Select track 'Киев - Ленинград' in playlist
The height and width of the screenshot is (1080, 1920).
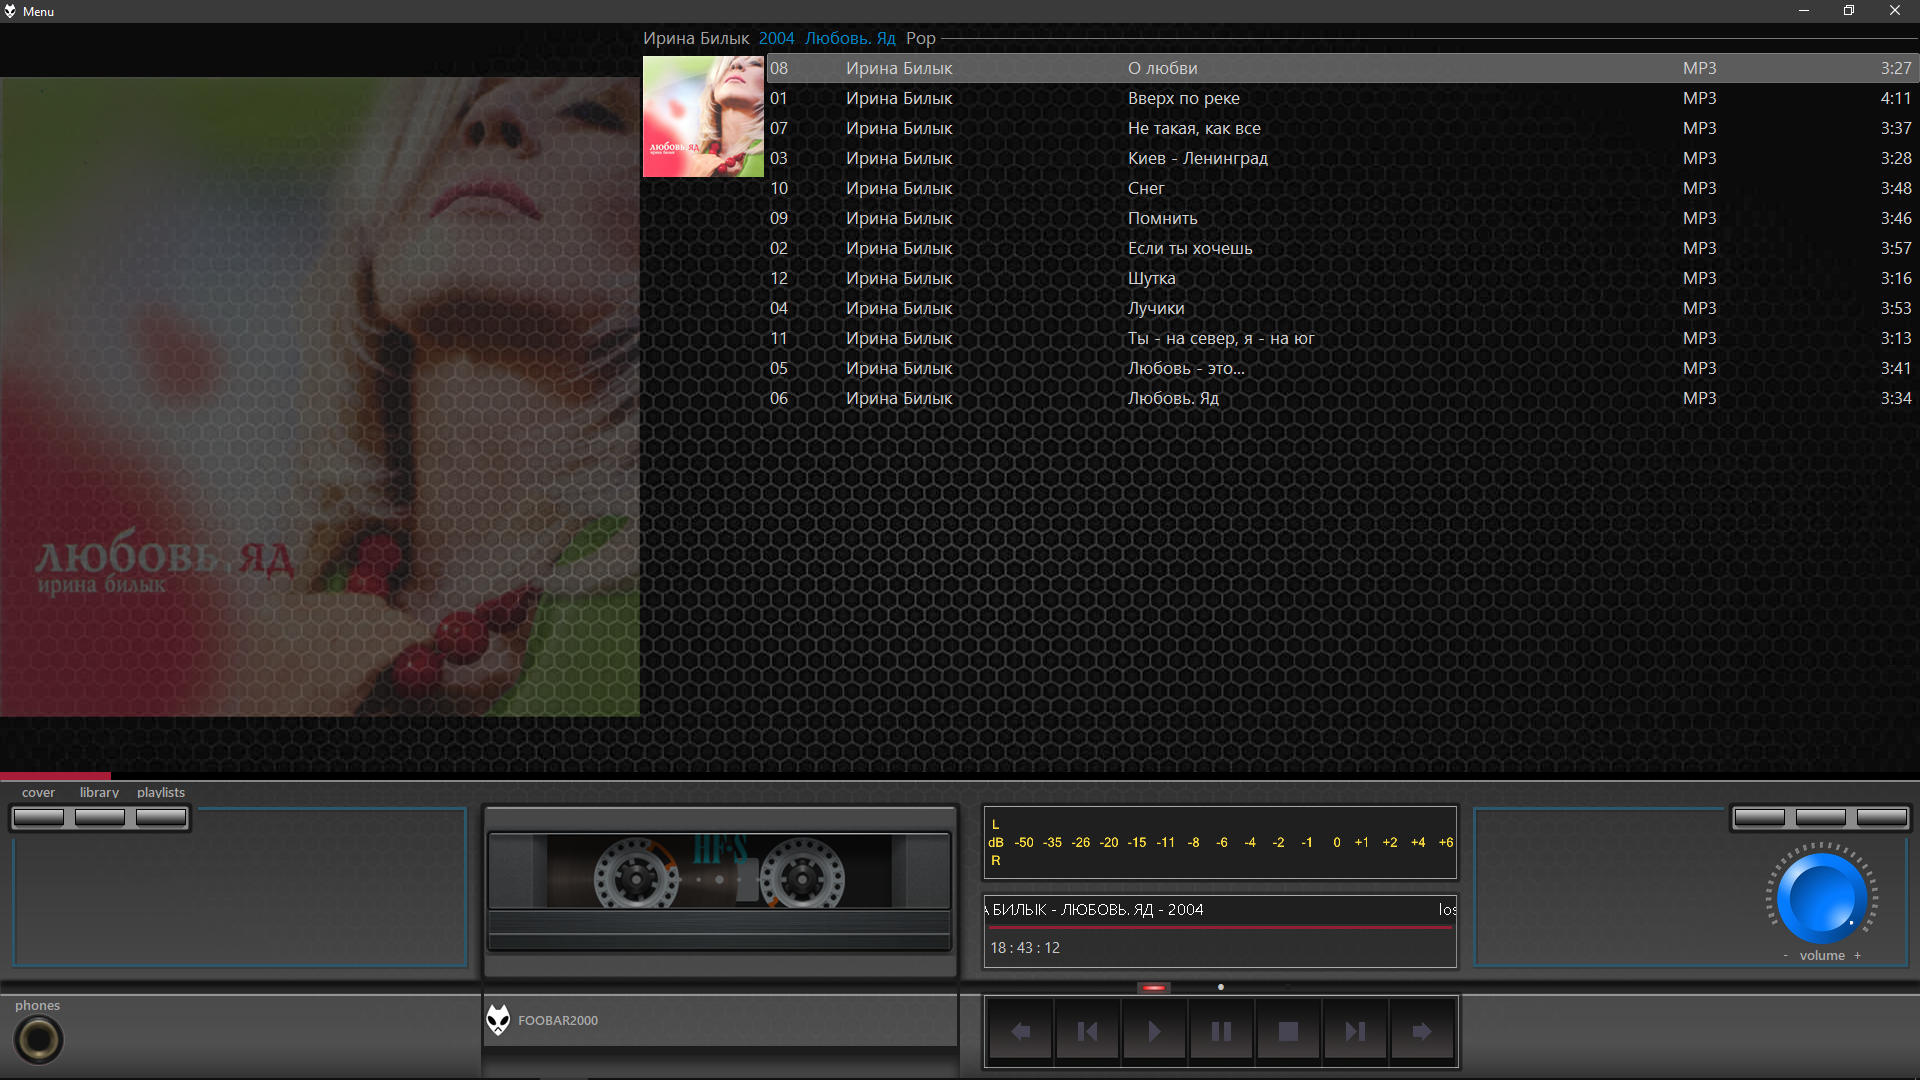click(1197, 158)
